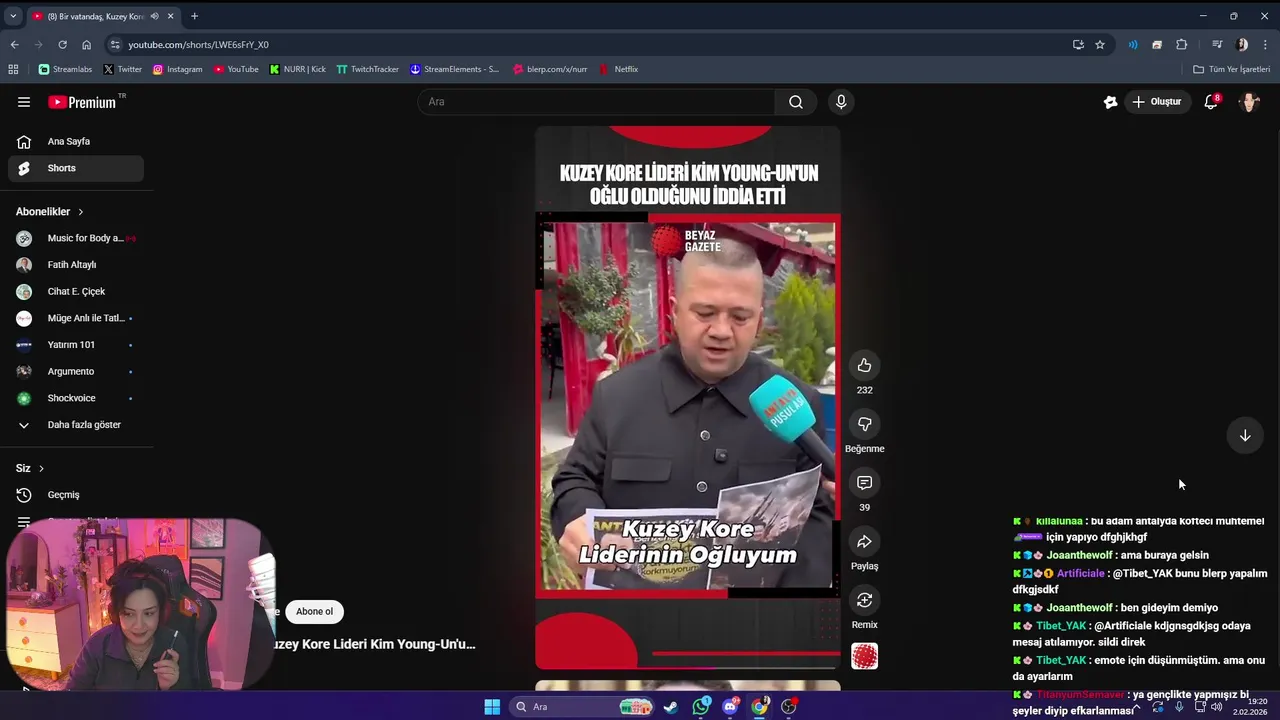Image resolution: width=1280 pixels, height=720 pixels.
Task: Open Chrome three-dot menu
Action: pos(1266,44)
